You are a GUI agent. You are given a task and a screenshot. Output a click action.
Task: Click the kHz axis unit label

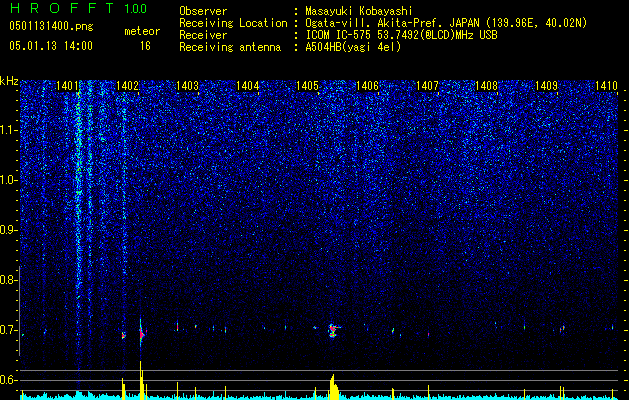[9, 81]
